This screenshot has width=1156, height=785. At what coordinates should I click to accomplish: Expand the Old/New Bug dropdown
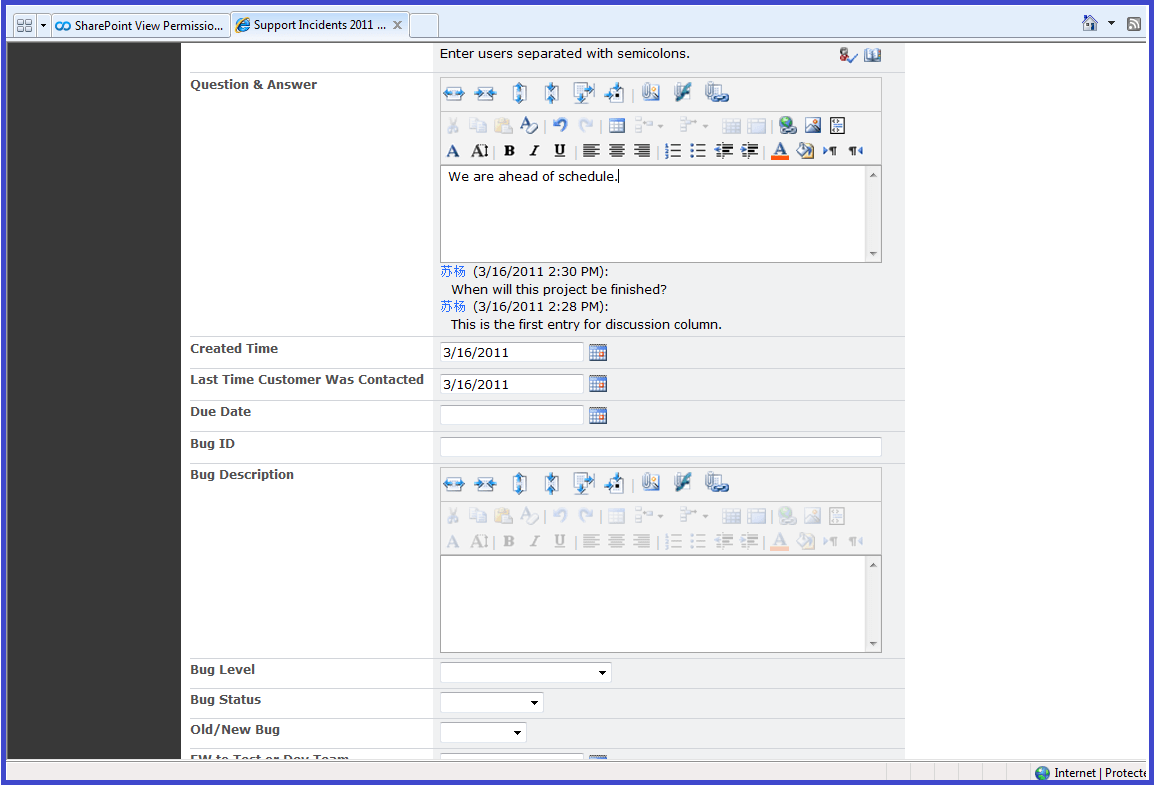pos(518,733)
